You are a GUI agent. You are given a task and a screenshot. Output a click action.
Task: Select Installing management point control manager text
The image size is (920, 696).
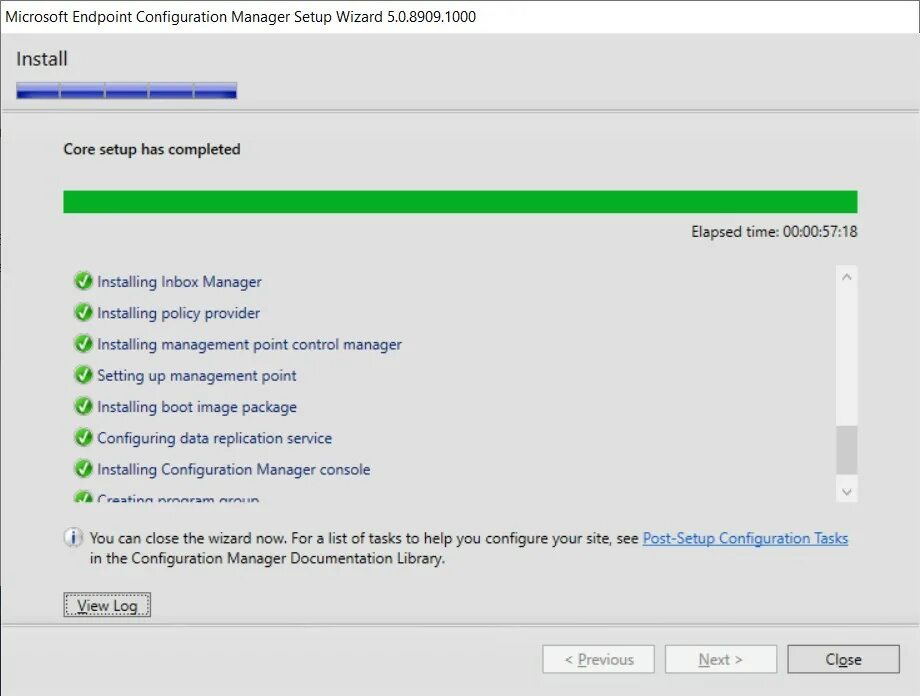coord(249,344)
